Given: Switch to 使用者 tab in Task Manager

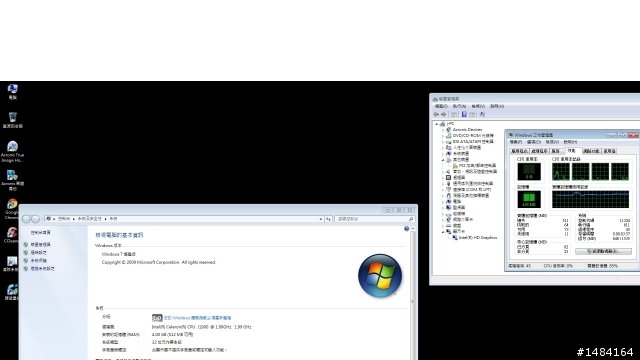Looking at the screenshot, I should (x=609, y=151).
